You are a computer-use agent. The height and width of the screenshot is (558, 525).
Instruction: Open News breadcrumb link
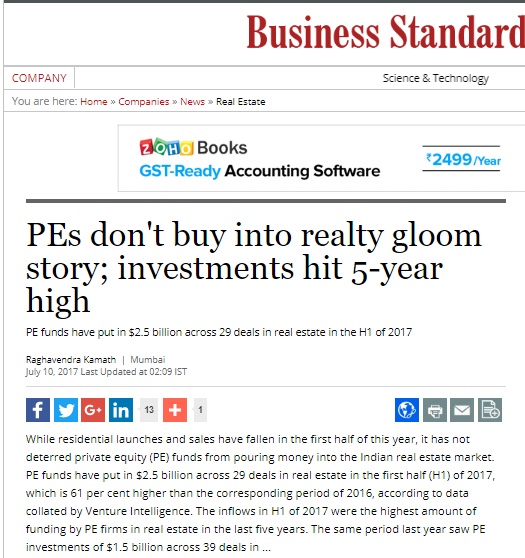tap(193, 102)
